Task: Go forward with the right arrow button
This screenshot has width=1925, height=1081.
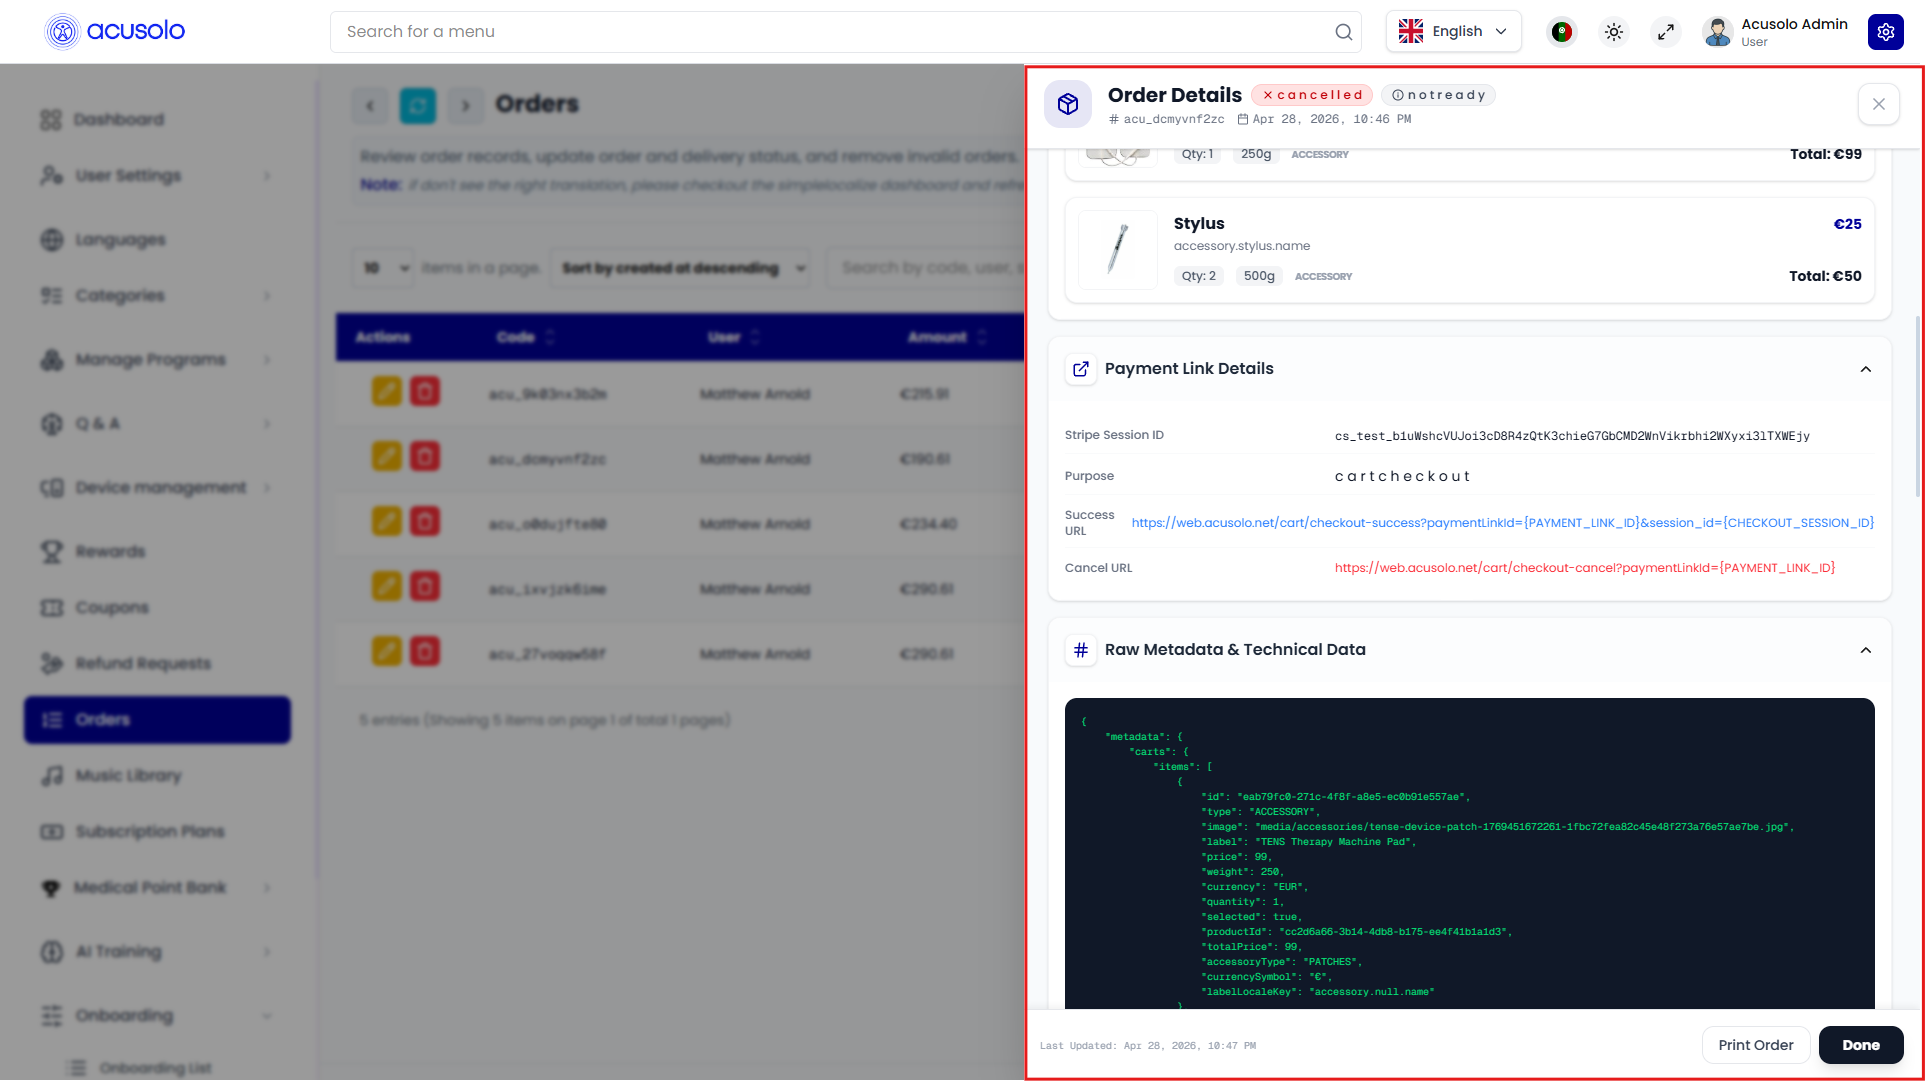Action: (x=465, y=105)
